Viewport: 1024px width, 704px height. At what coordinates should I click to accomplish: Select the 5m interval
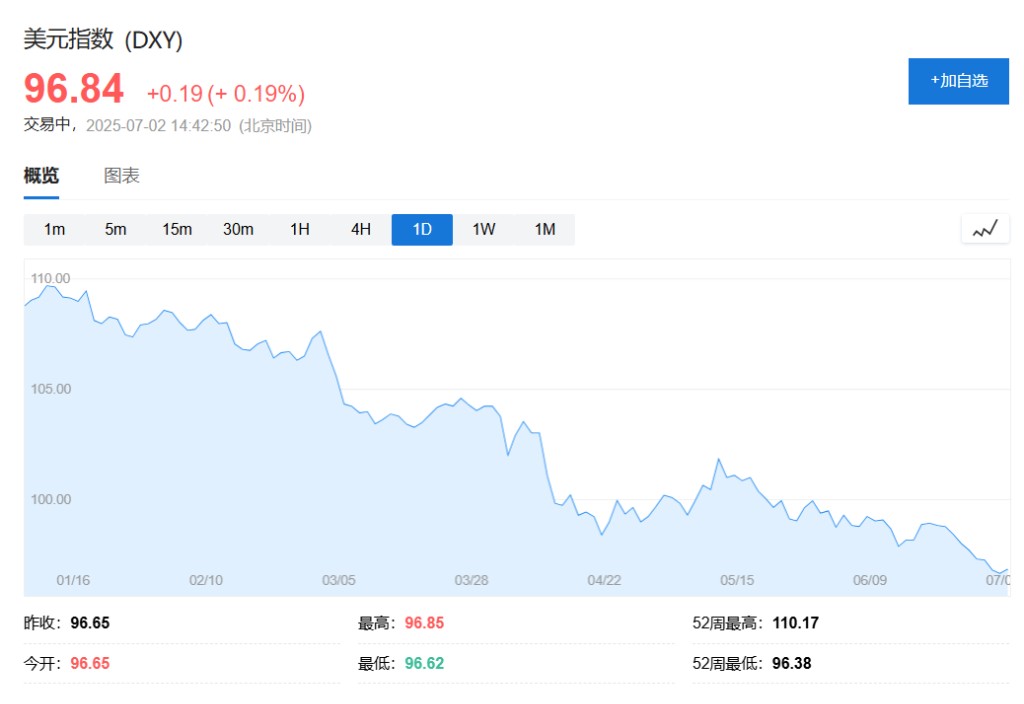116,229
